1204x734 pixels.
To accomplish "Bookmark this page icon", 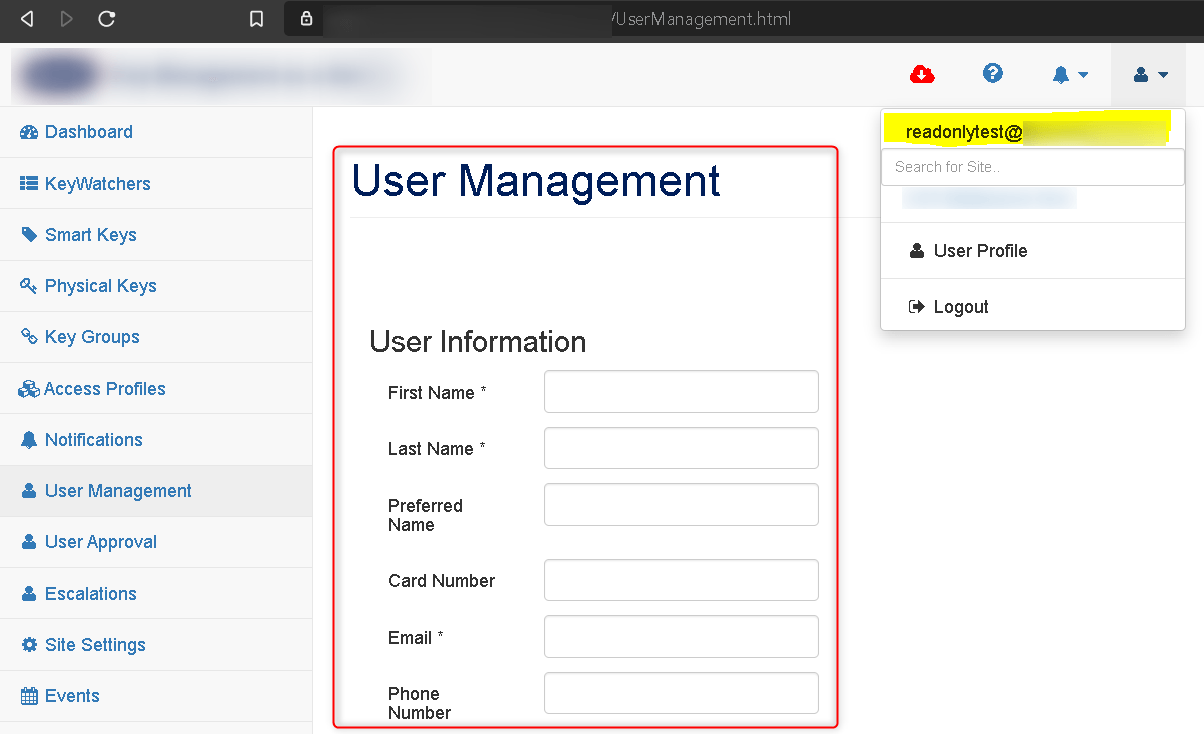I will 257,19.
